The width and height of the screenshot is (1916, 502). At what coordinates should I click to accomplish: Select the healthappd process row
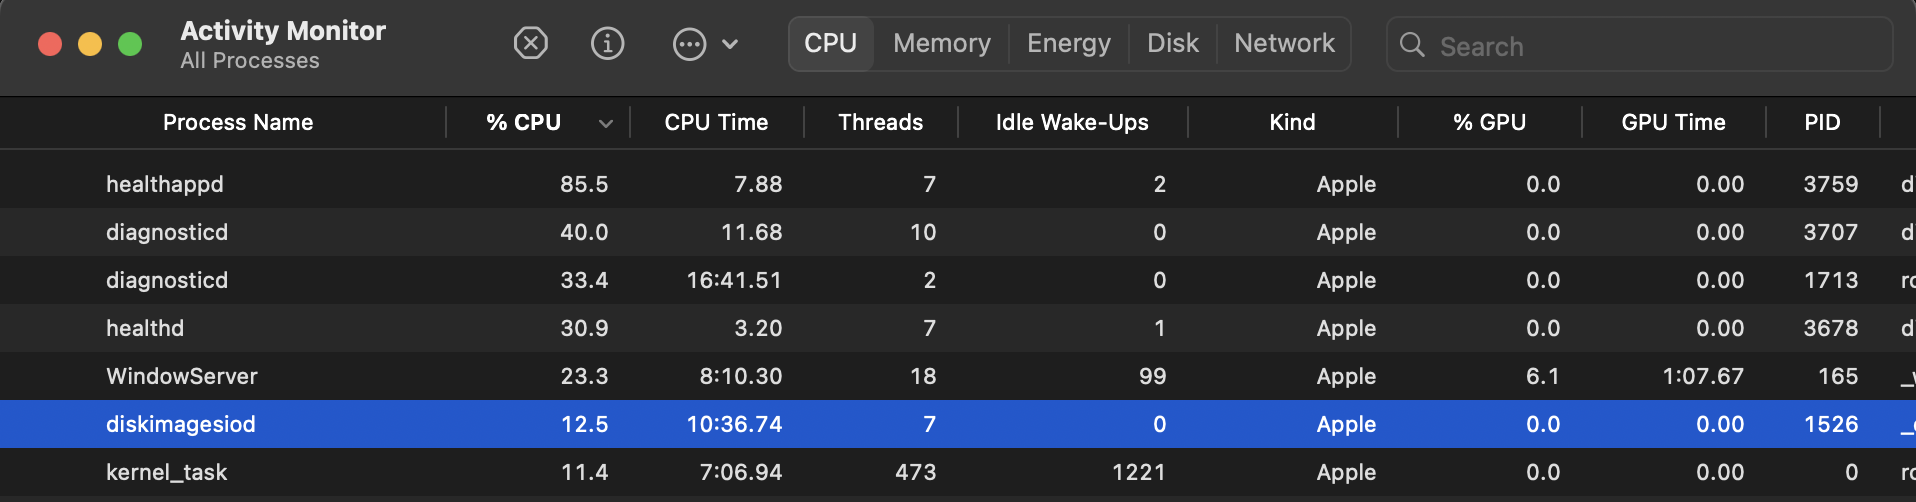point(165,185)
